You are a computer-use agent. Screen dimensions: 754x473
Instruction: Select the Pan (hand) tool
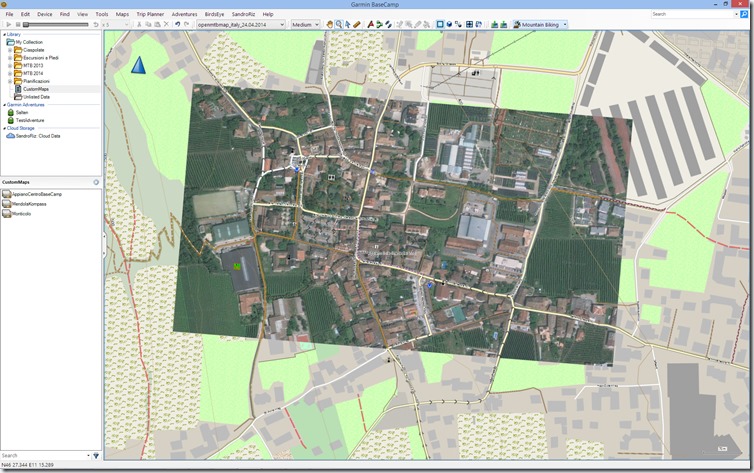[330, 25]
